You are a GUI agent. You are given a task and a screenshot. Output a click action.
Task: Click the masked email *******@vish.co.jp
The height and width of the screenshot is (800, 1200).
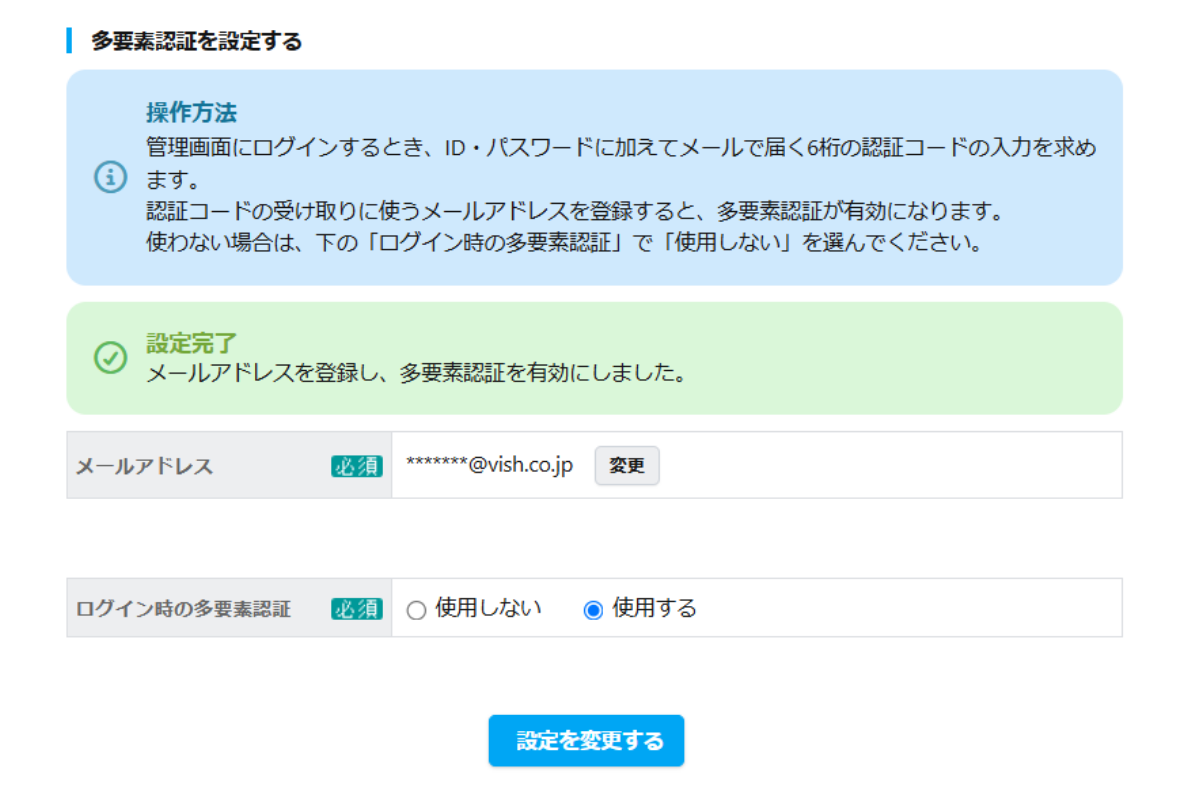490,465
